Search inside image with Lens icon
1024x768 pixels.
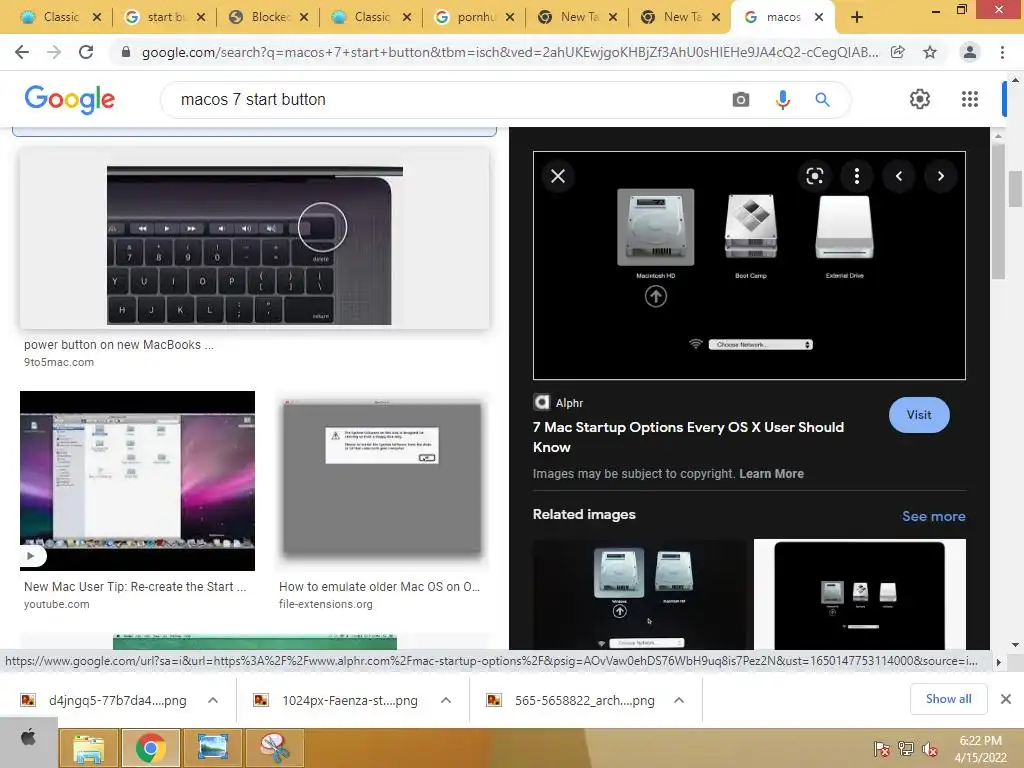click(x=814, y=176)
